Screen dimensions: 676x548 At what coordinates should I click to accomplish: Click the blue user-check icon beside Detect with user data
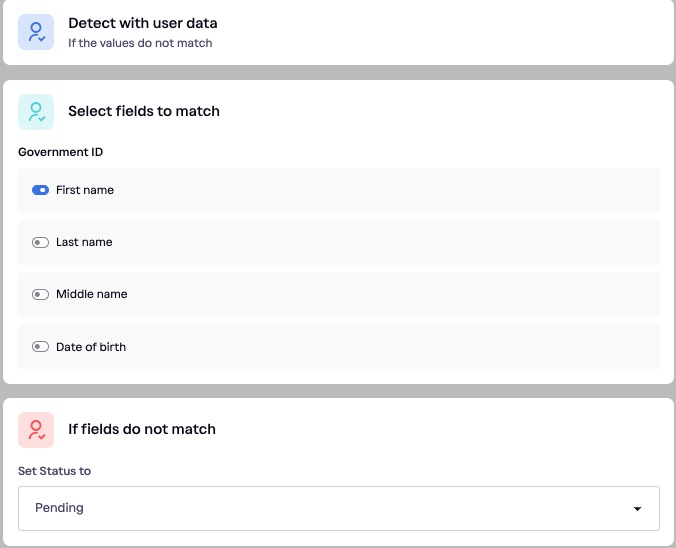[x=36, y=32]
